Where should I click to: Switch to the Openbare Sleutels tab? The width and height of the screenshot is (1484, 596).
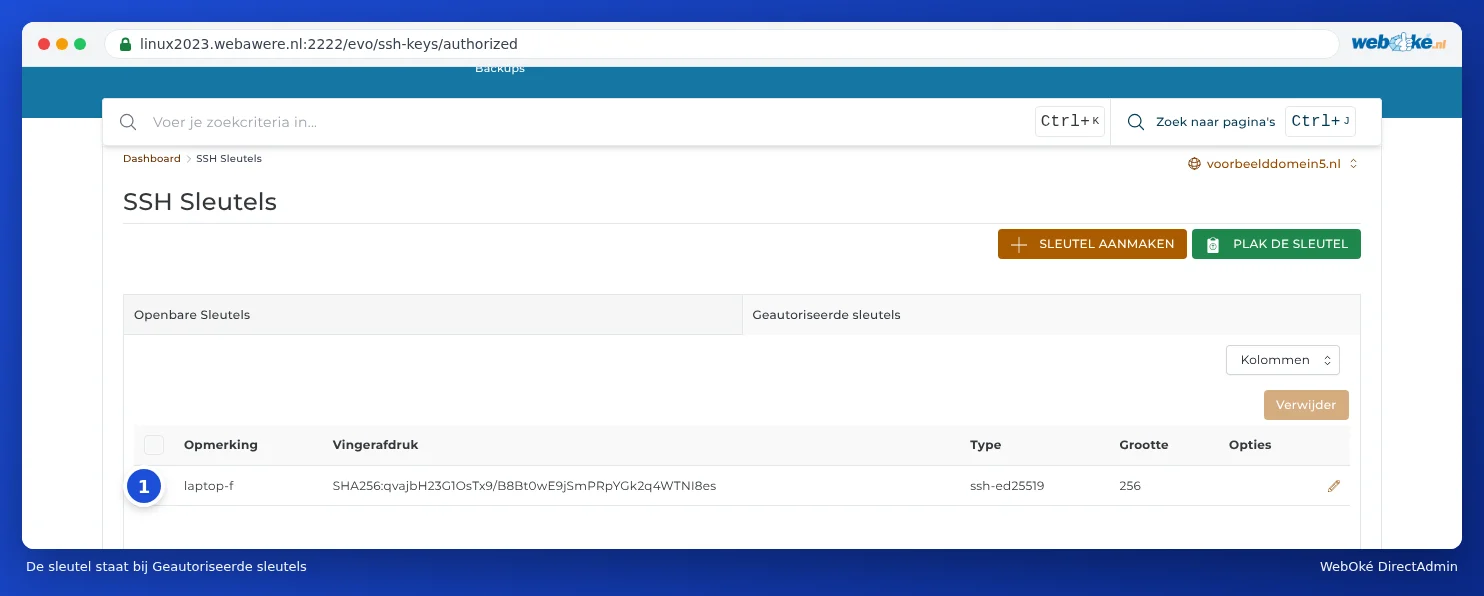432,315
